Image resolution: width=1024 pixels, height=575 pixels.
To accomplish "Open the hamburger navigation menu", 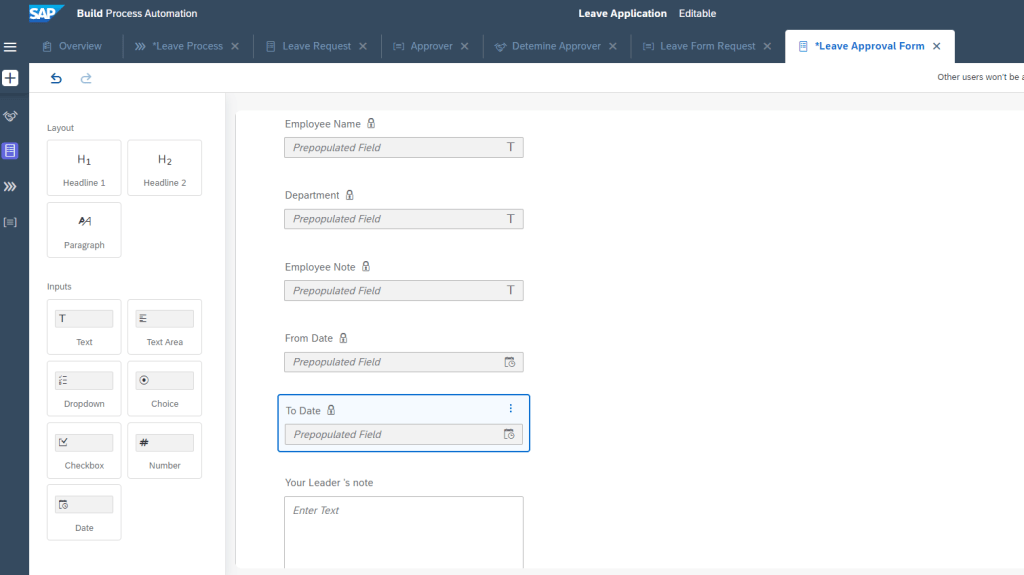I will point(11,47).
